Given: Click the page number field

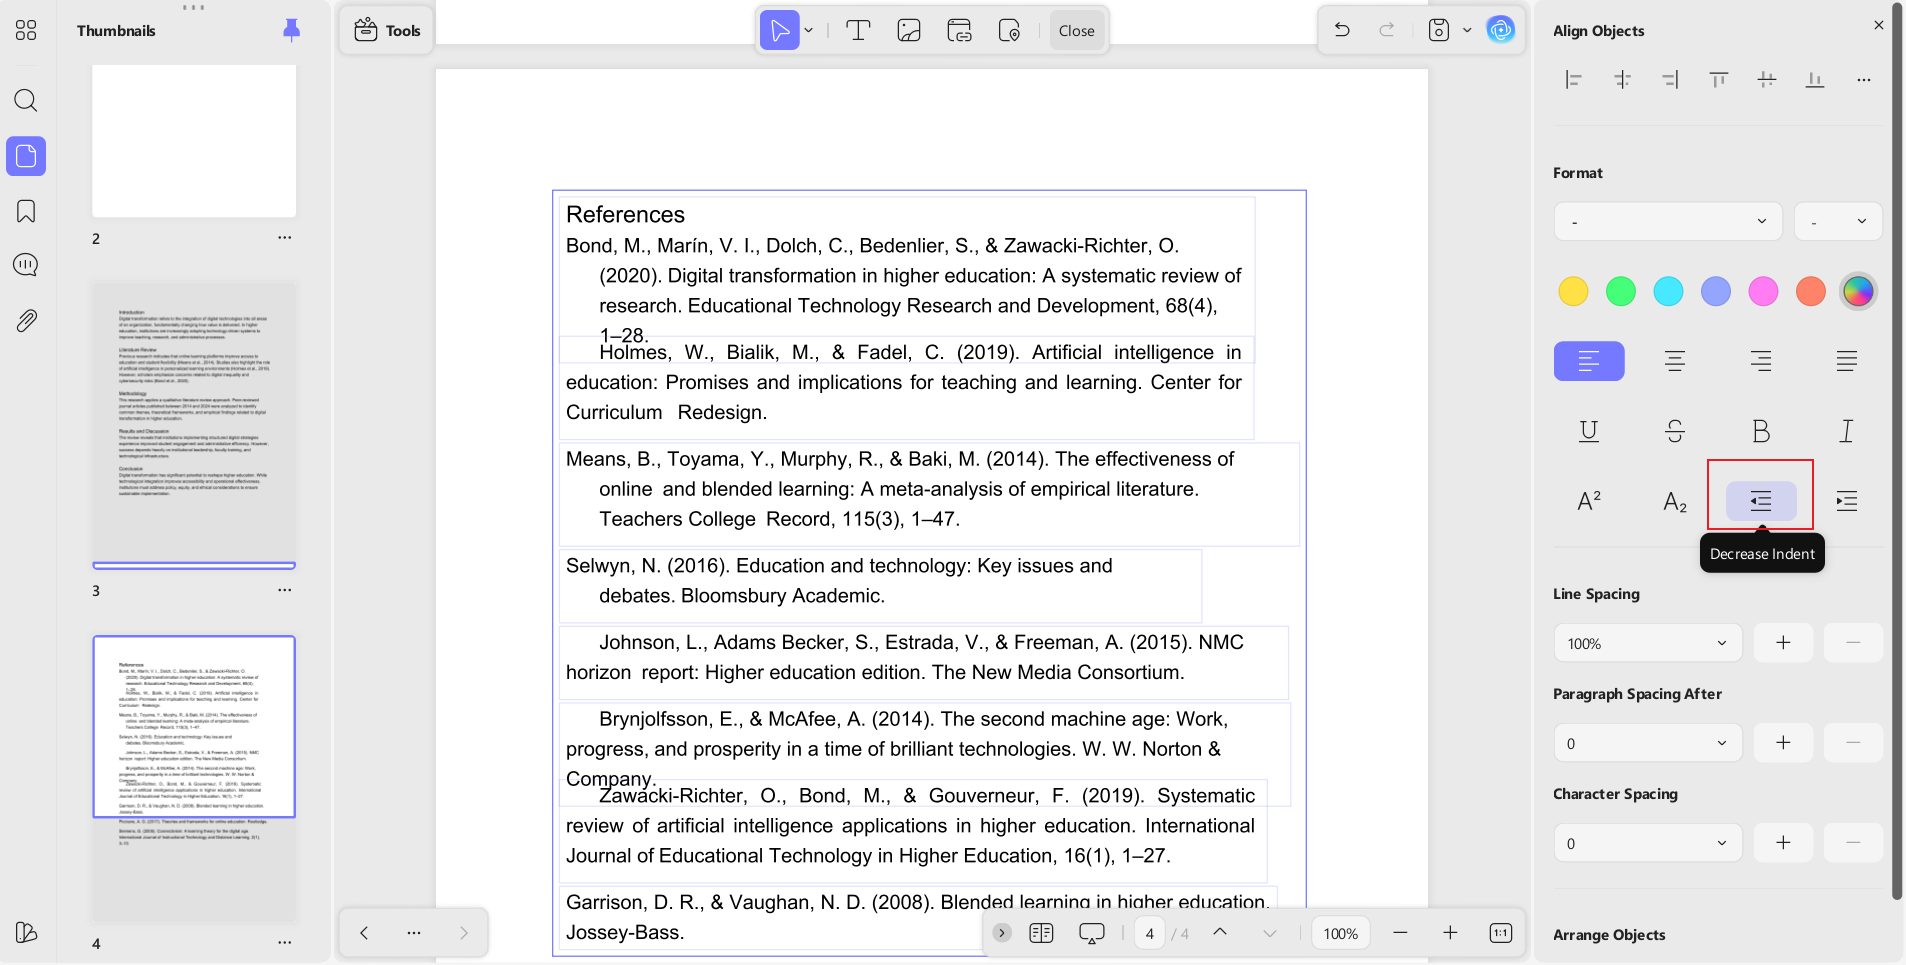Looking at the screenshot, I should [1150, 933].
